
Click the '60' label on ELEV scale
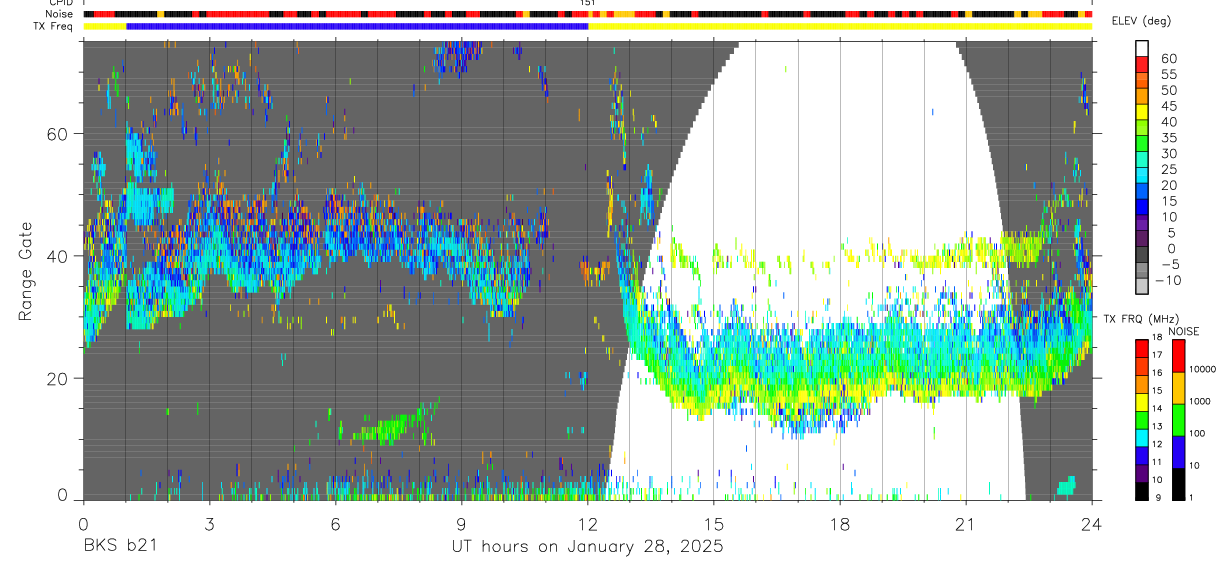click(1168, 59)
